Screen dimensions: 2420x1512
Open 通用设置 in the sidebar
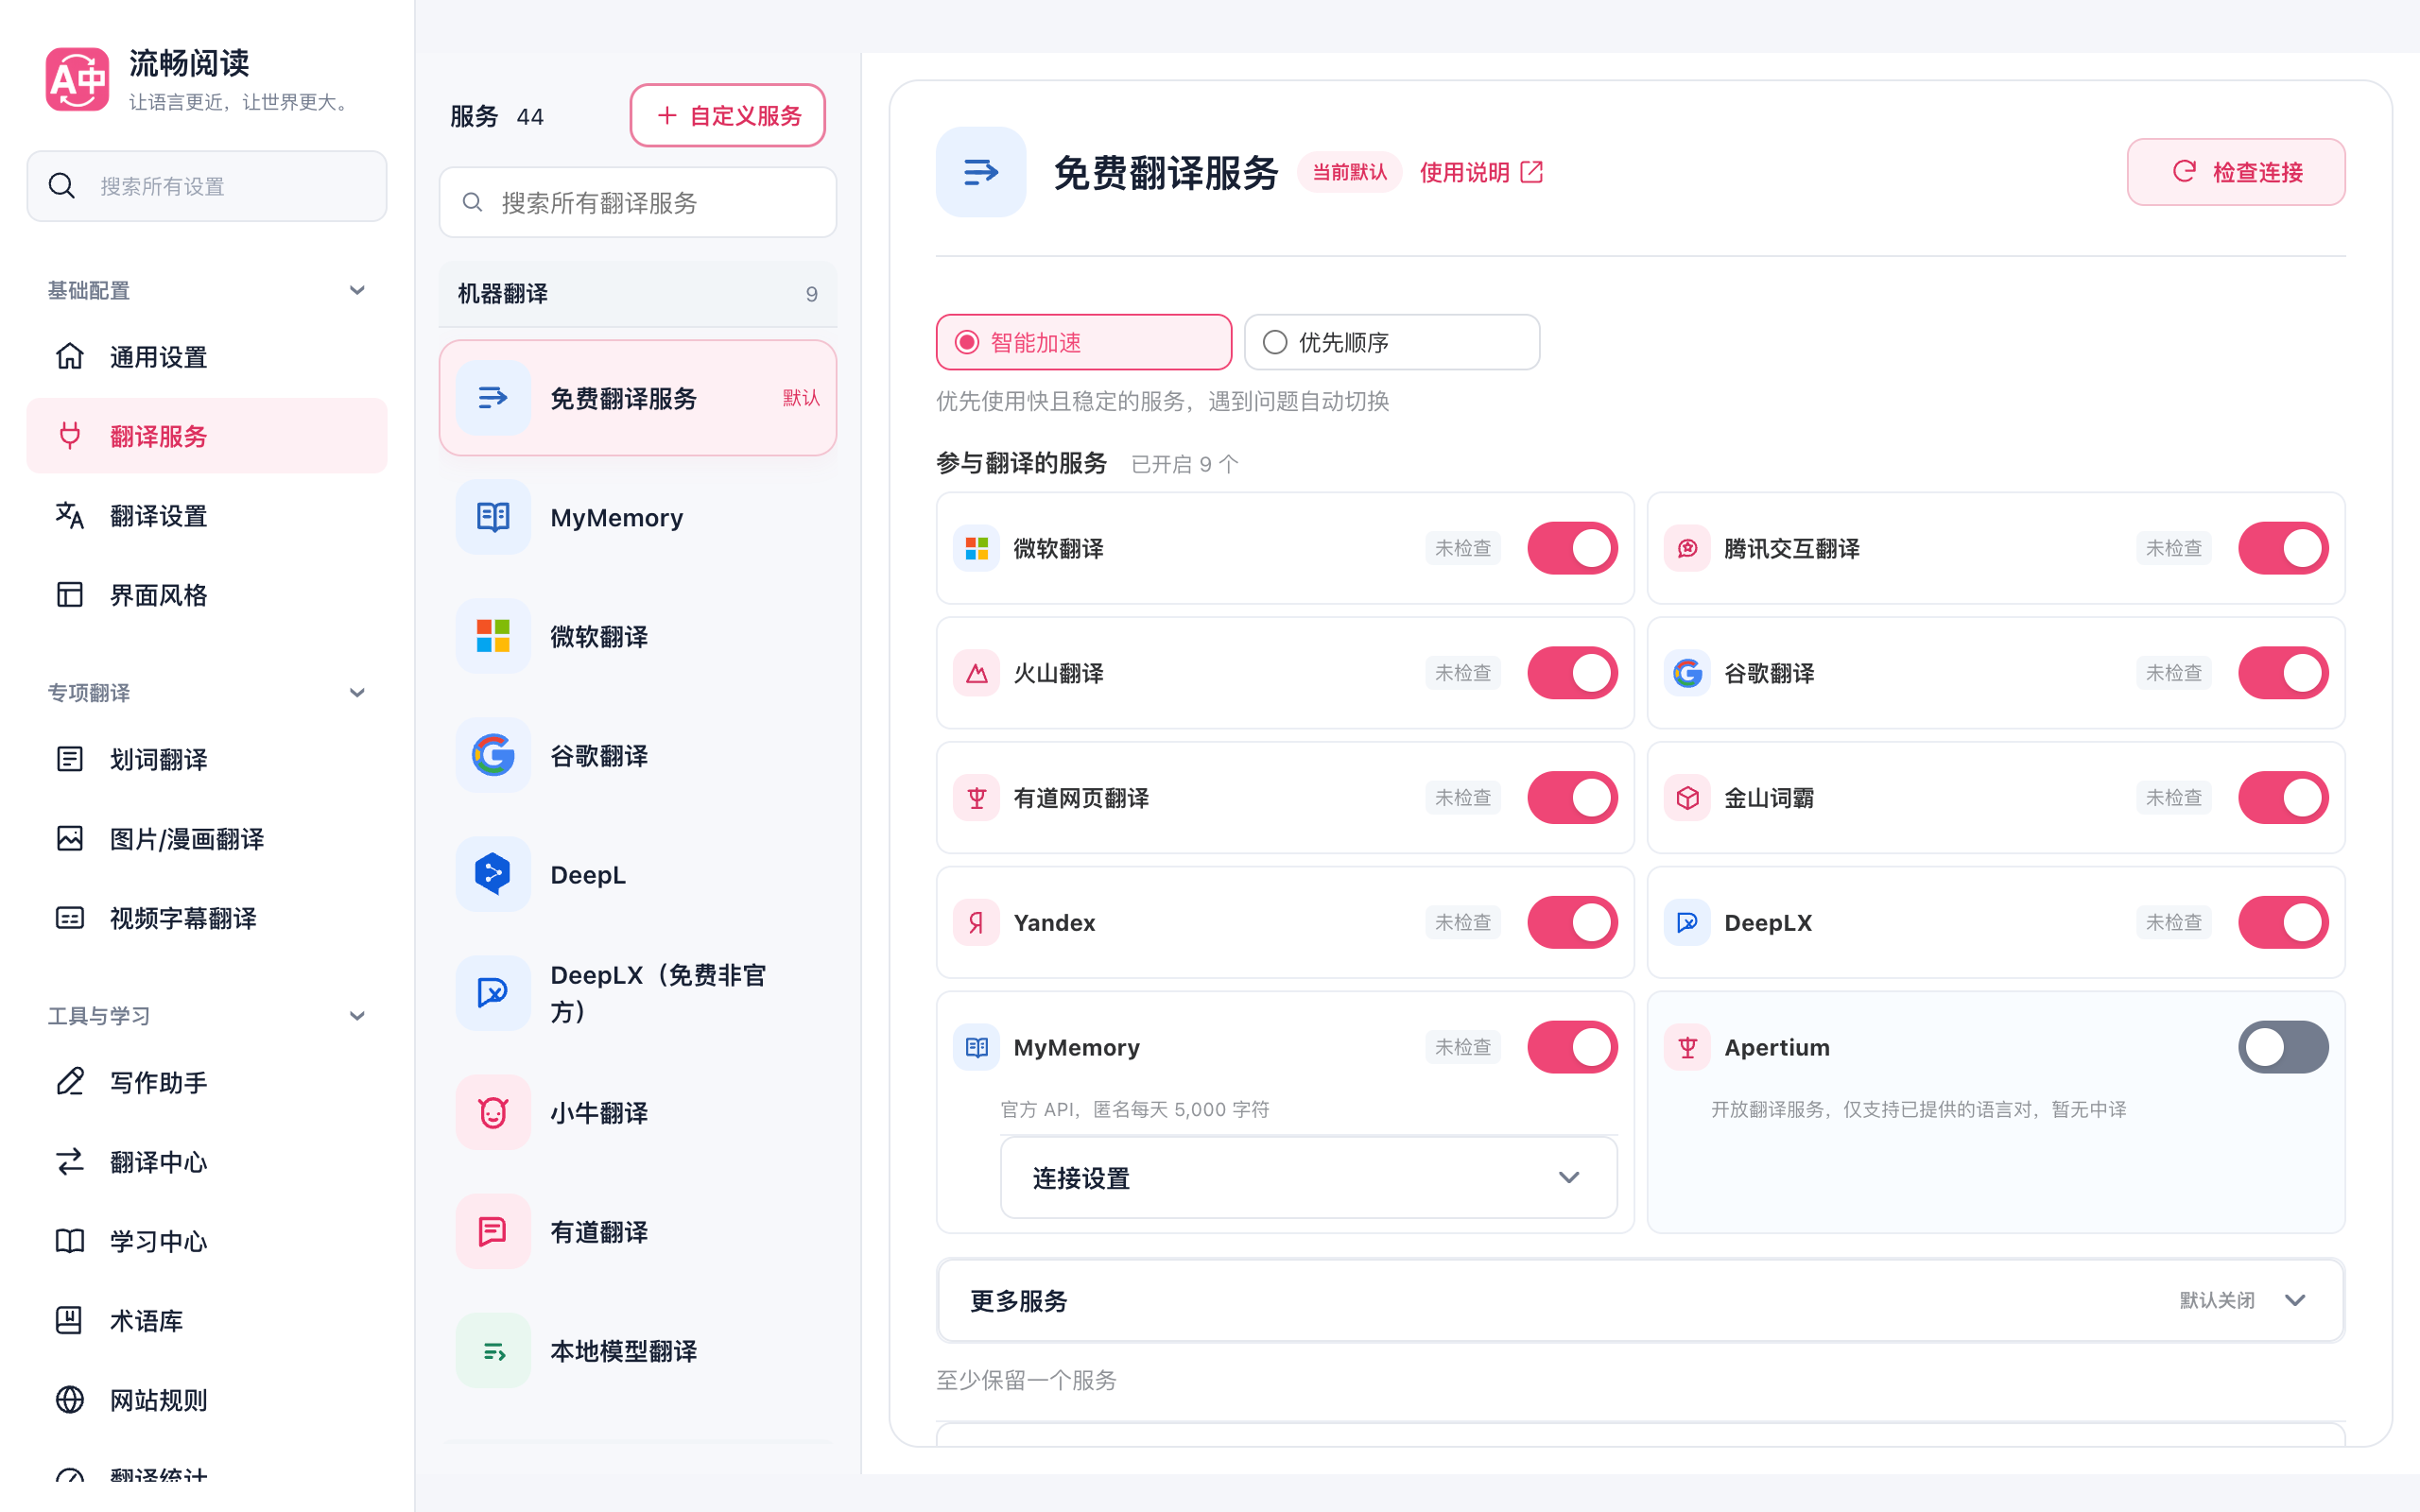(207, 357)
